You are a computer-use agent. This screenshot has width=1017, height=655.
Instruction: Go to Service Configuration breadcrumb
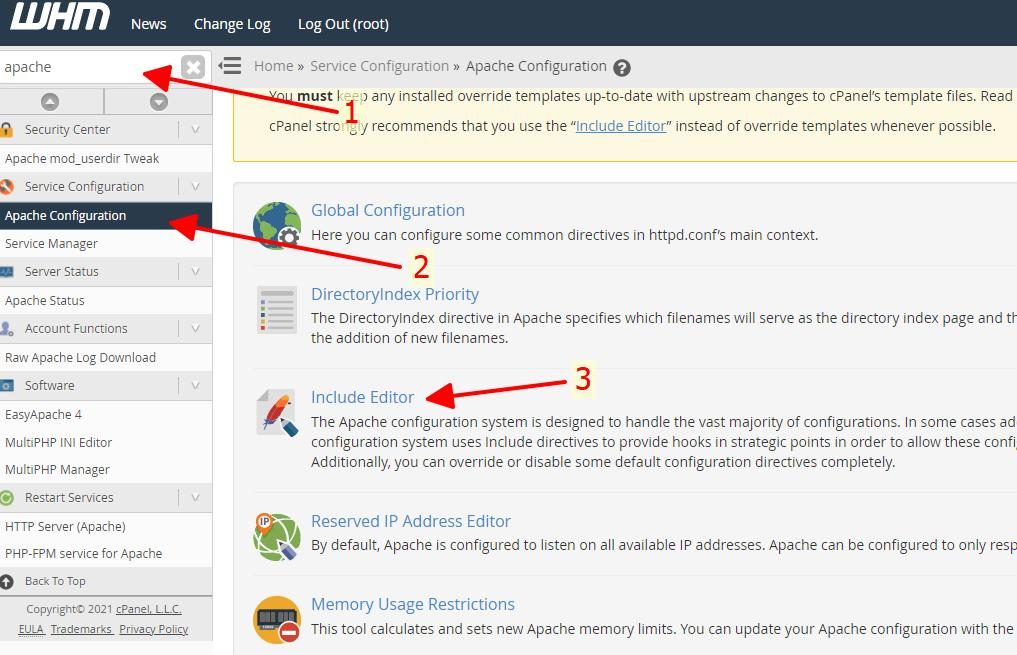[x=379, y=66]
